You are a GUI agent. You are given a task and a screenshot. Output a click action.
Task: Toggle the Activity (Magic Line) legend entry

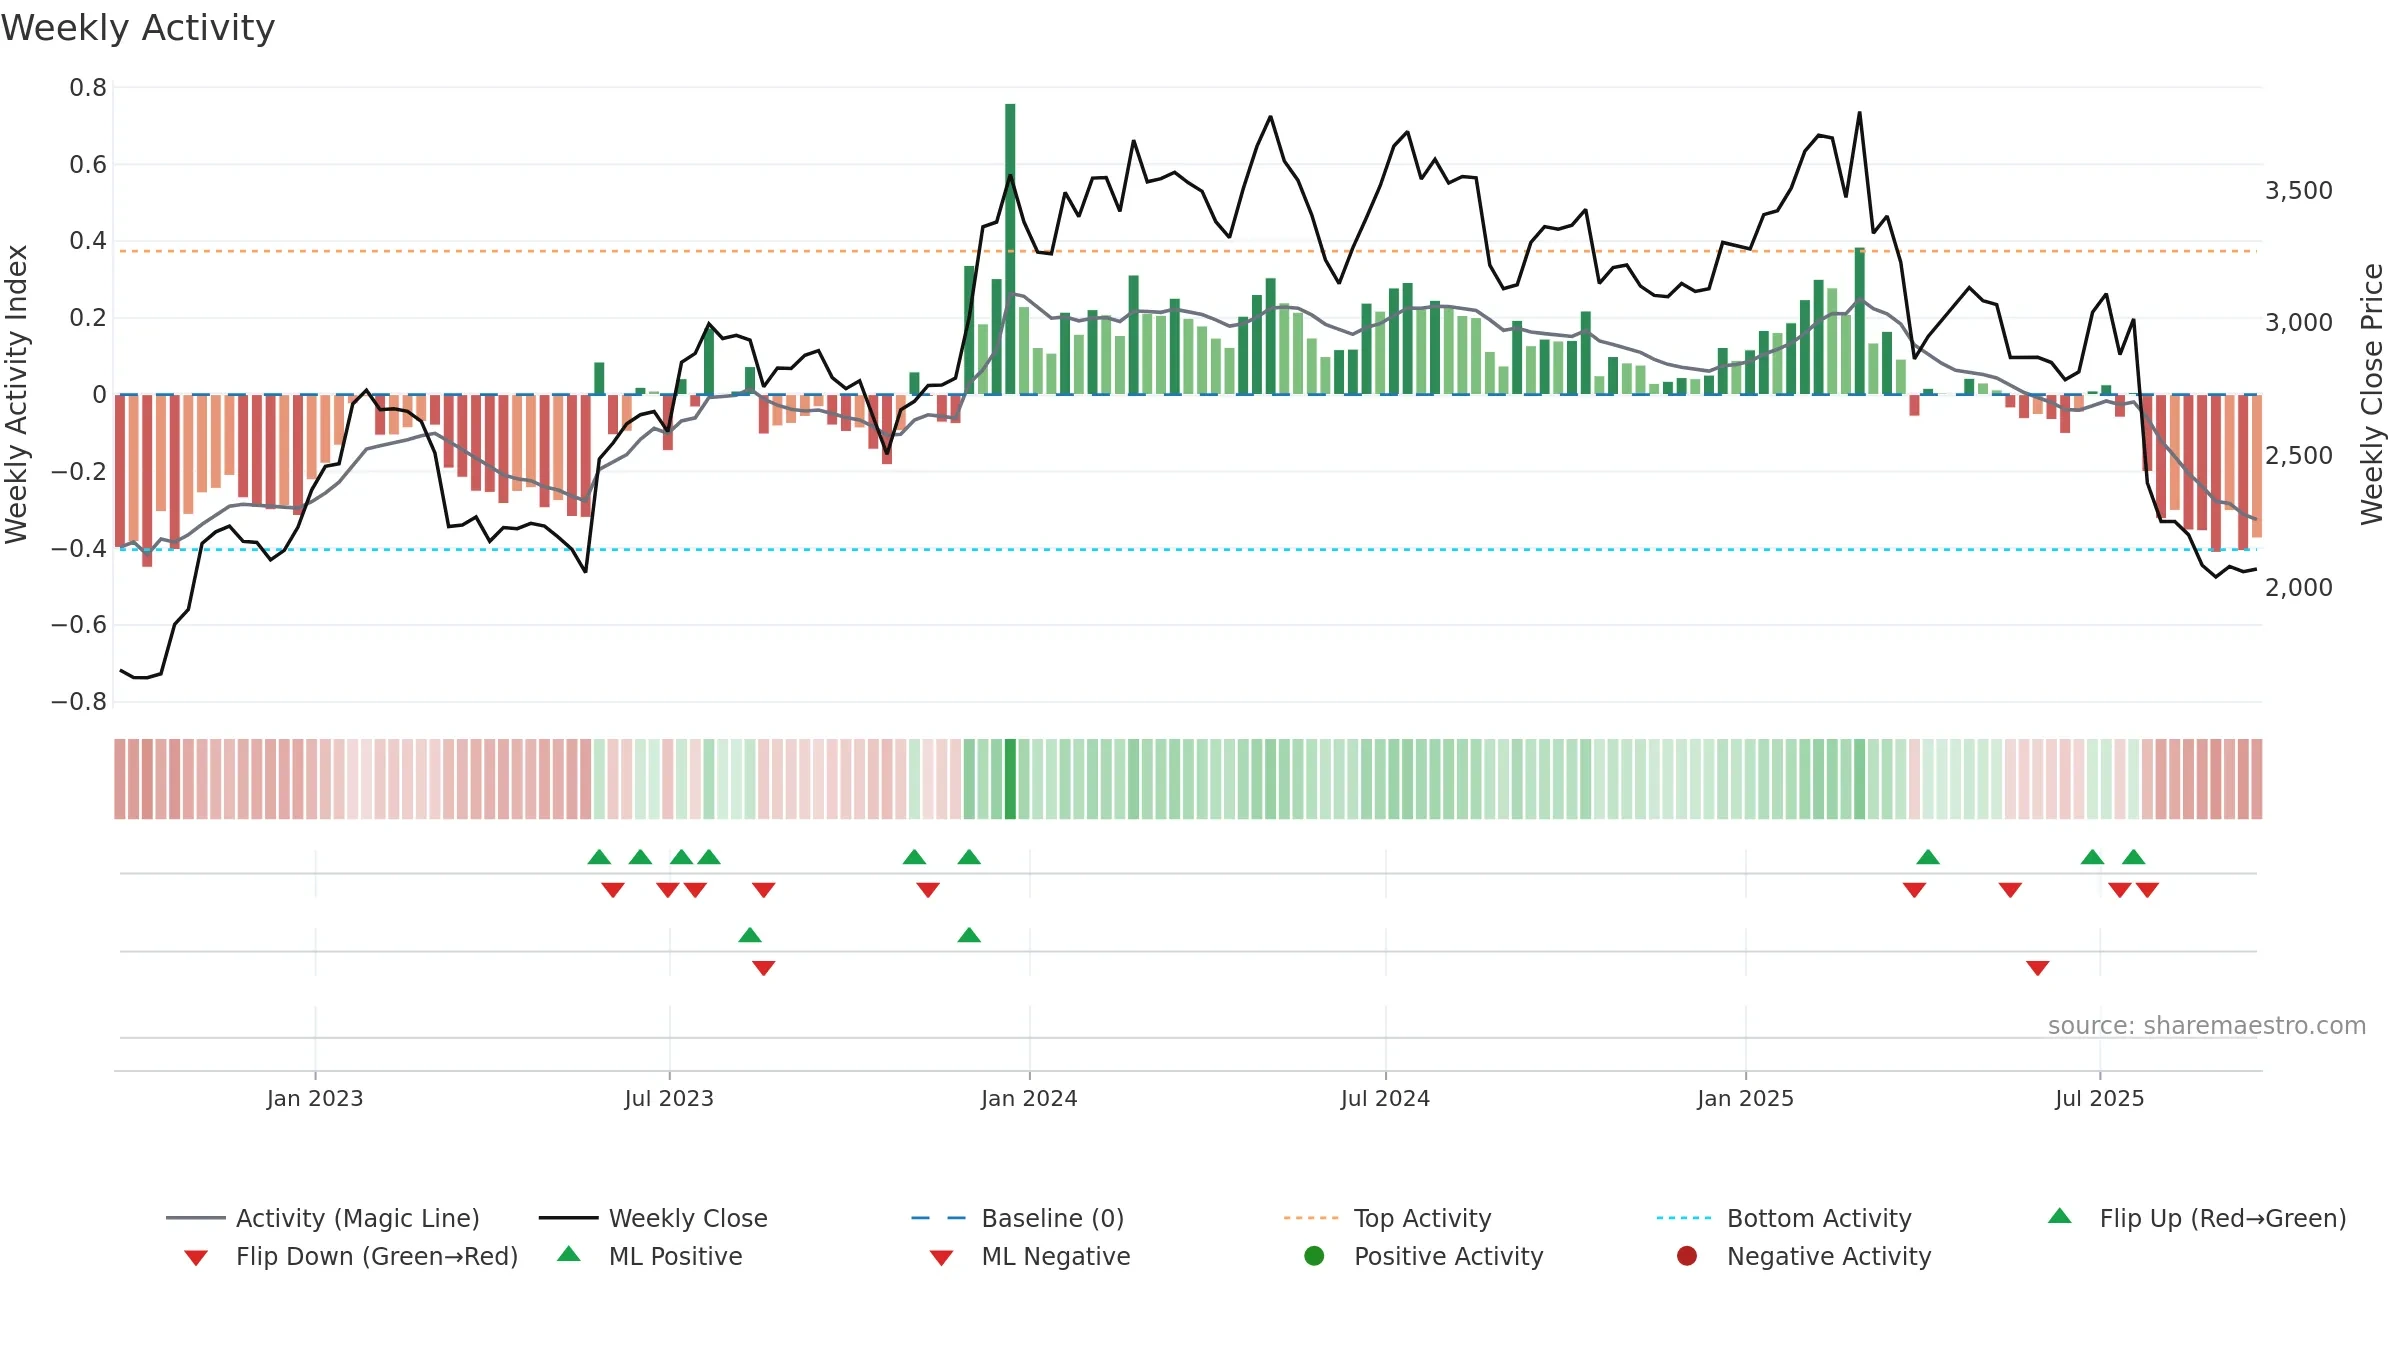pyautogui.click(x=323, y=1218)
